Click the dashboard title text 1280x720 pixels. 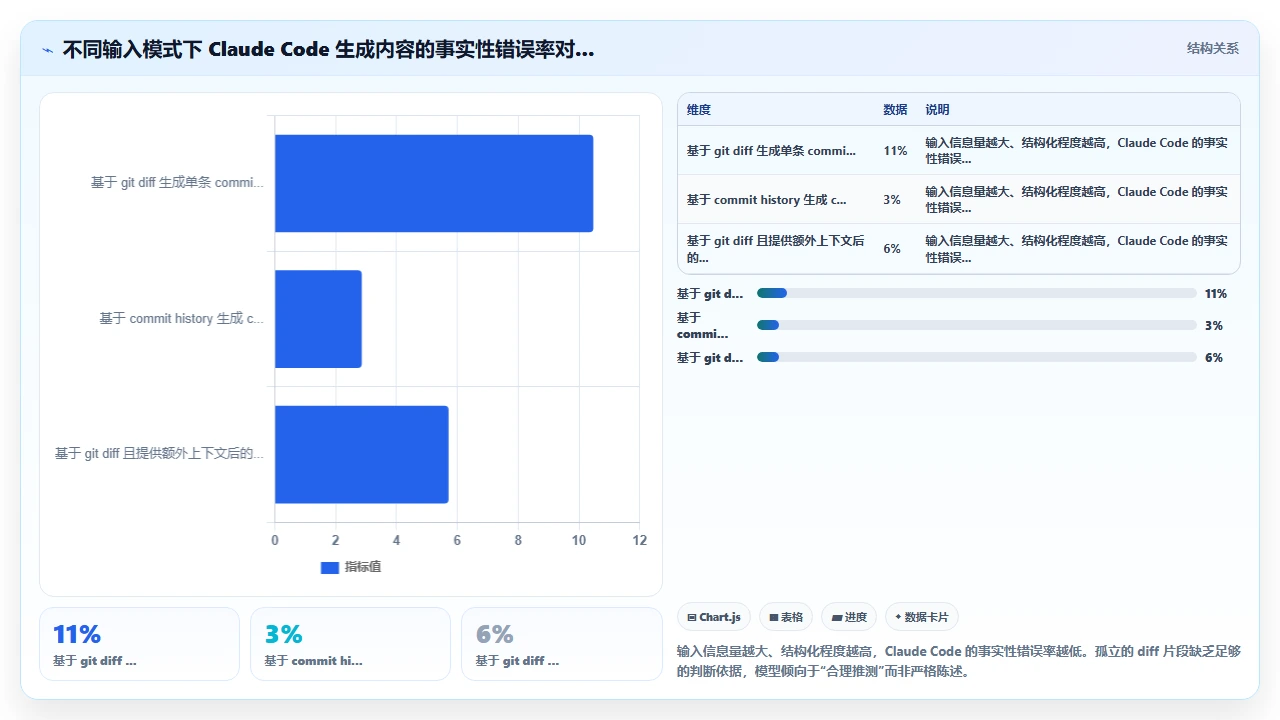point(328,50)
